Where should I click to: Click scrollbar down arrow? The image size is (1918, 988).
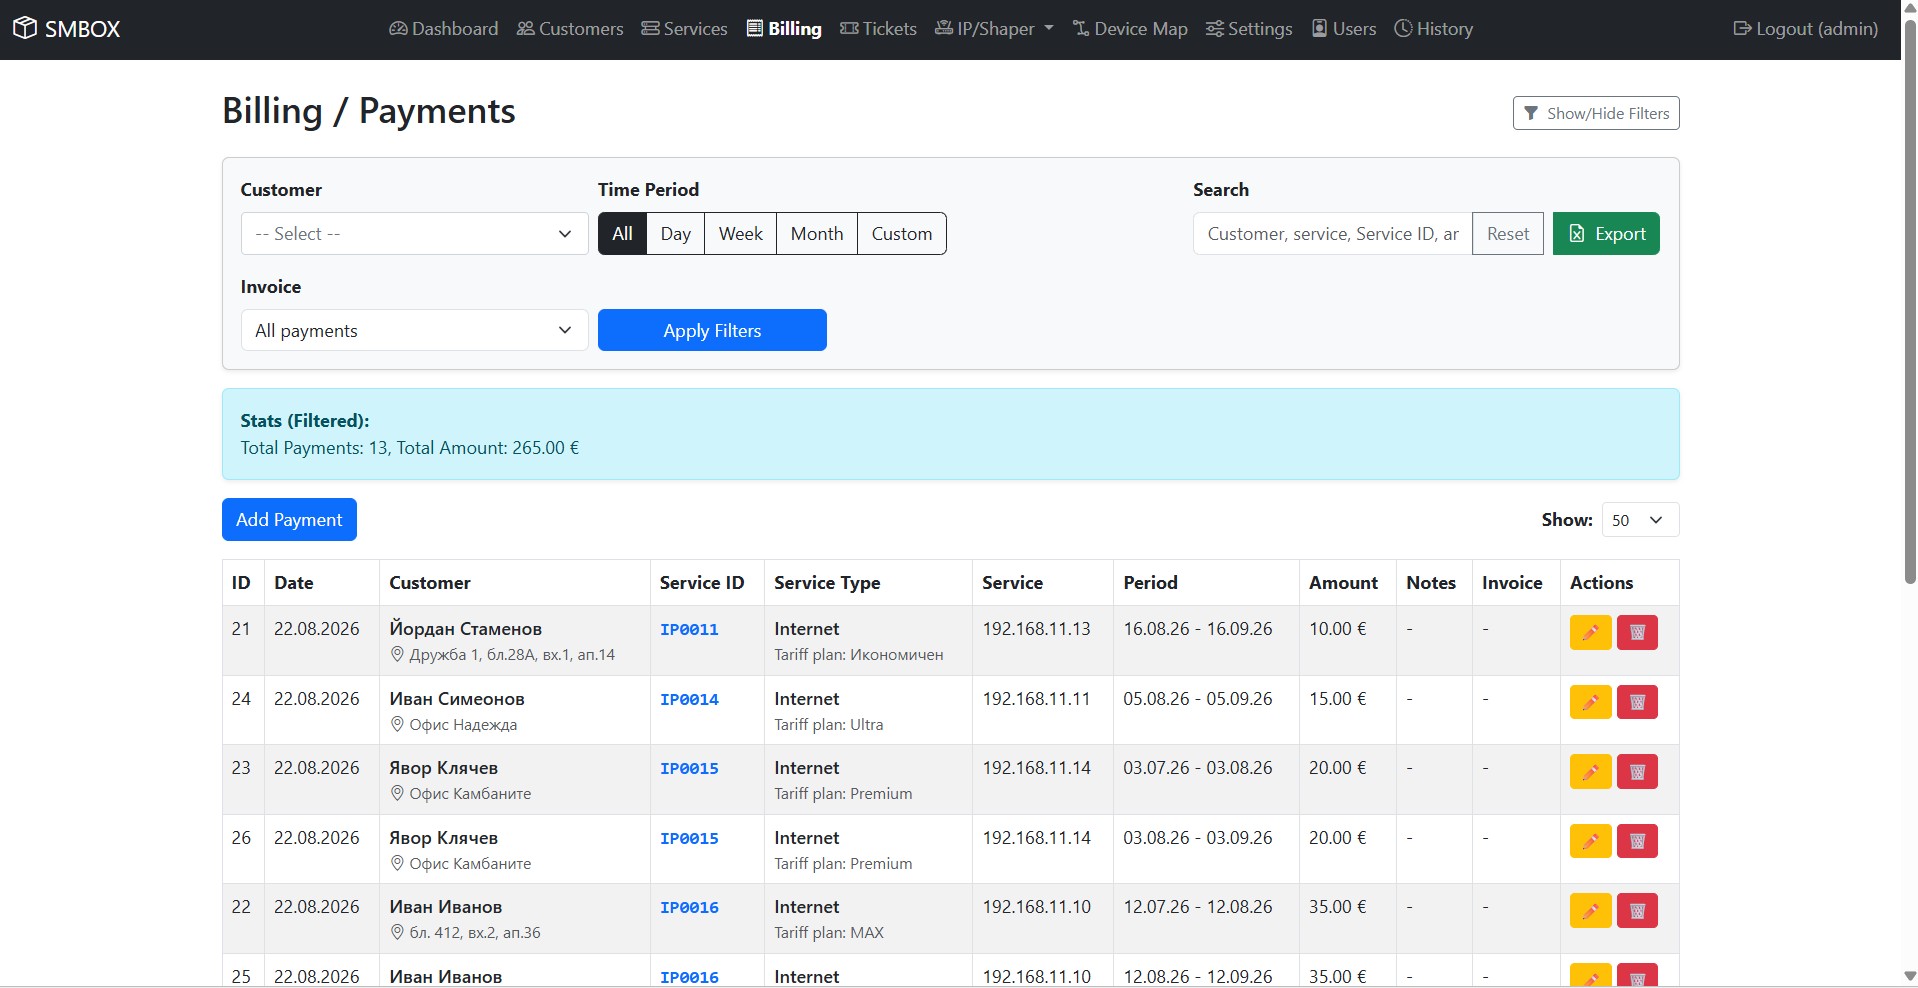pyautogui.click(x=1910, y=977)
